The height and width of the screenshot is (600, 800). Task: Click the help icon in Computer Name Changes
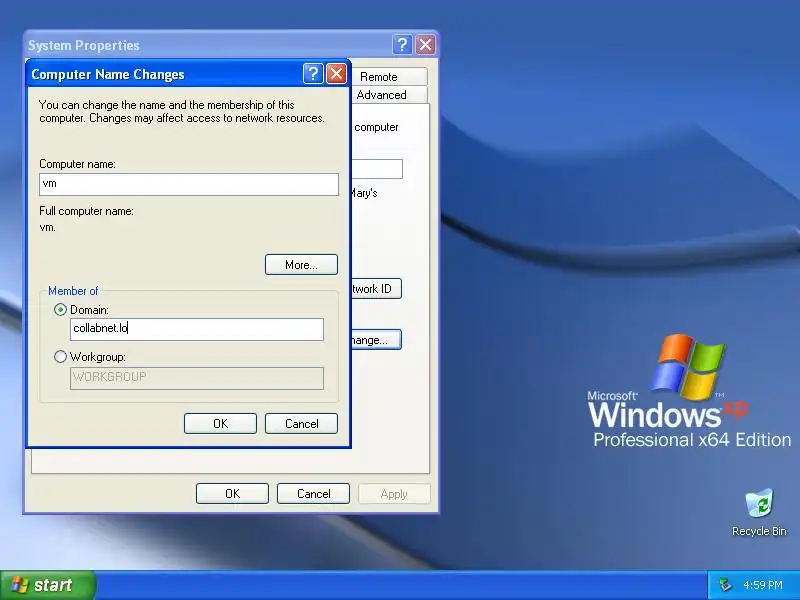coord(313,74)
